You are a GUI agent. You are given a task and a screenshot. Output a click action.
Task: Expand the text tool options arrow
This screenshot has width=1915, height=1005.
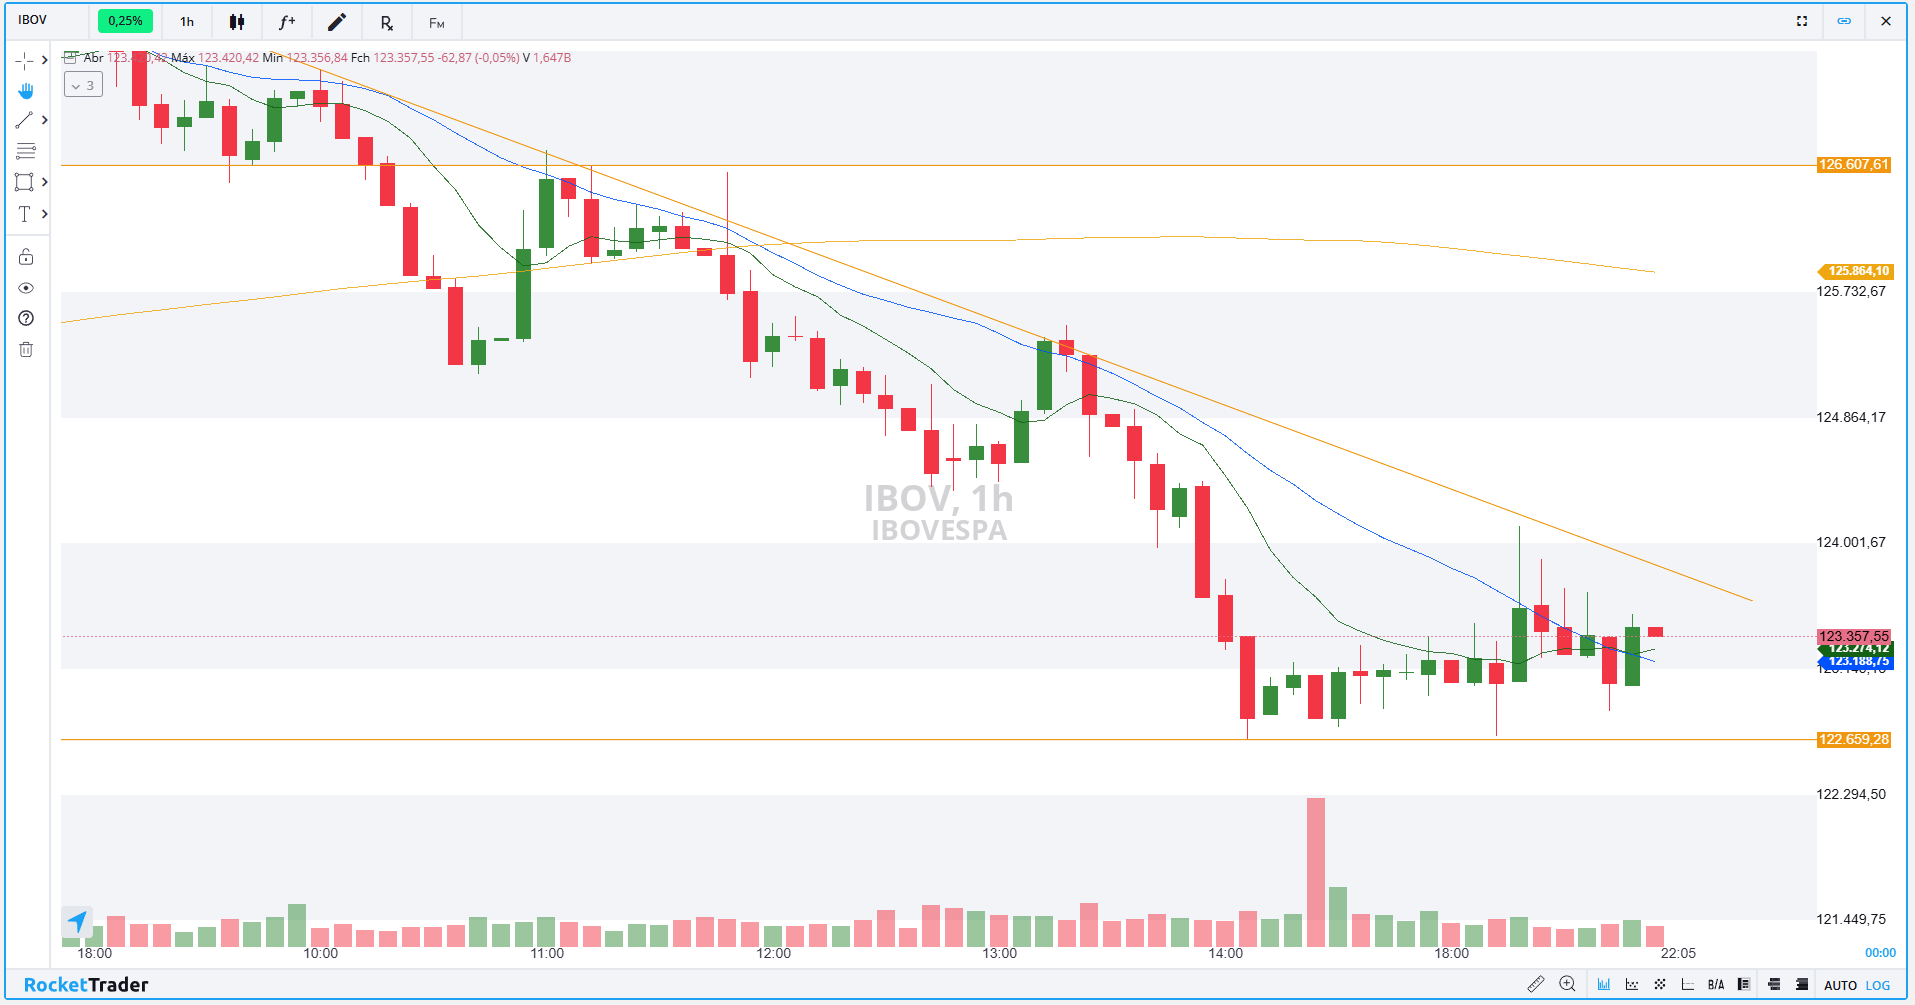(44, 214)
